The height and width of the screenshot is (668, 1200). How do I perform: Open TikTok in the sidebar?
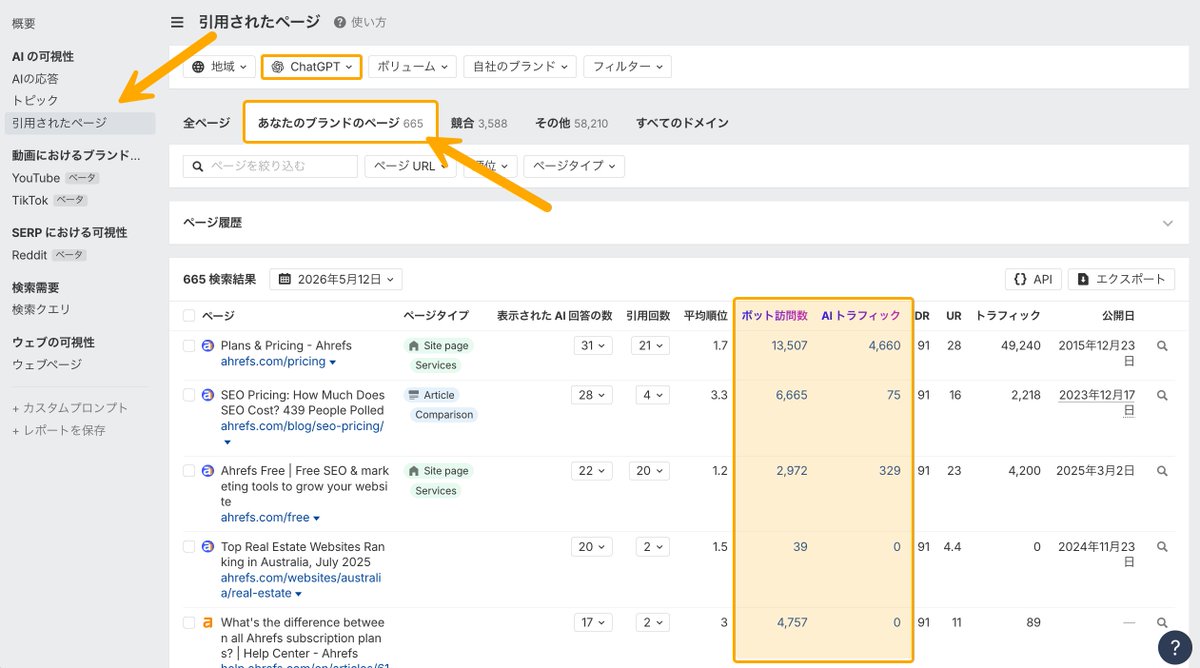click(x=30, y=200)
